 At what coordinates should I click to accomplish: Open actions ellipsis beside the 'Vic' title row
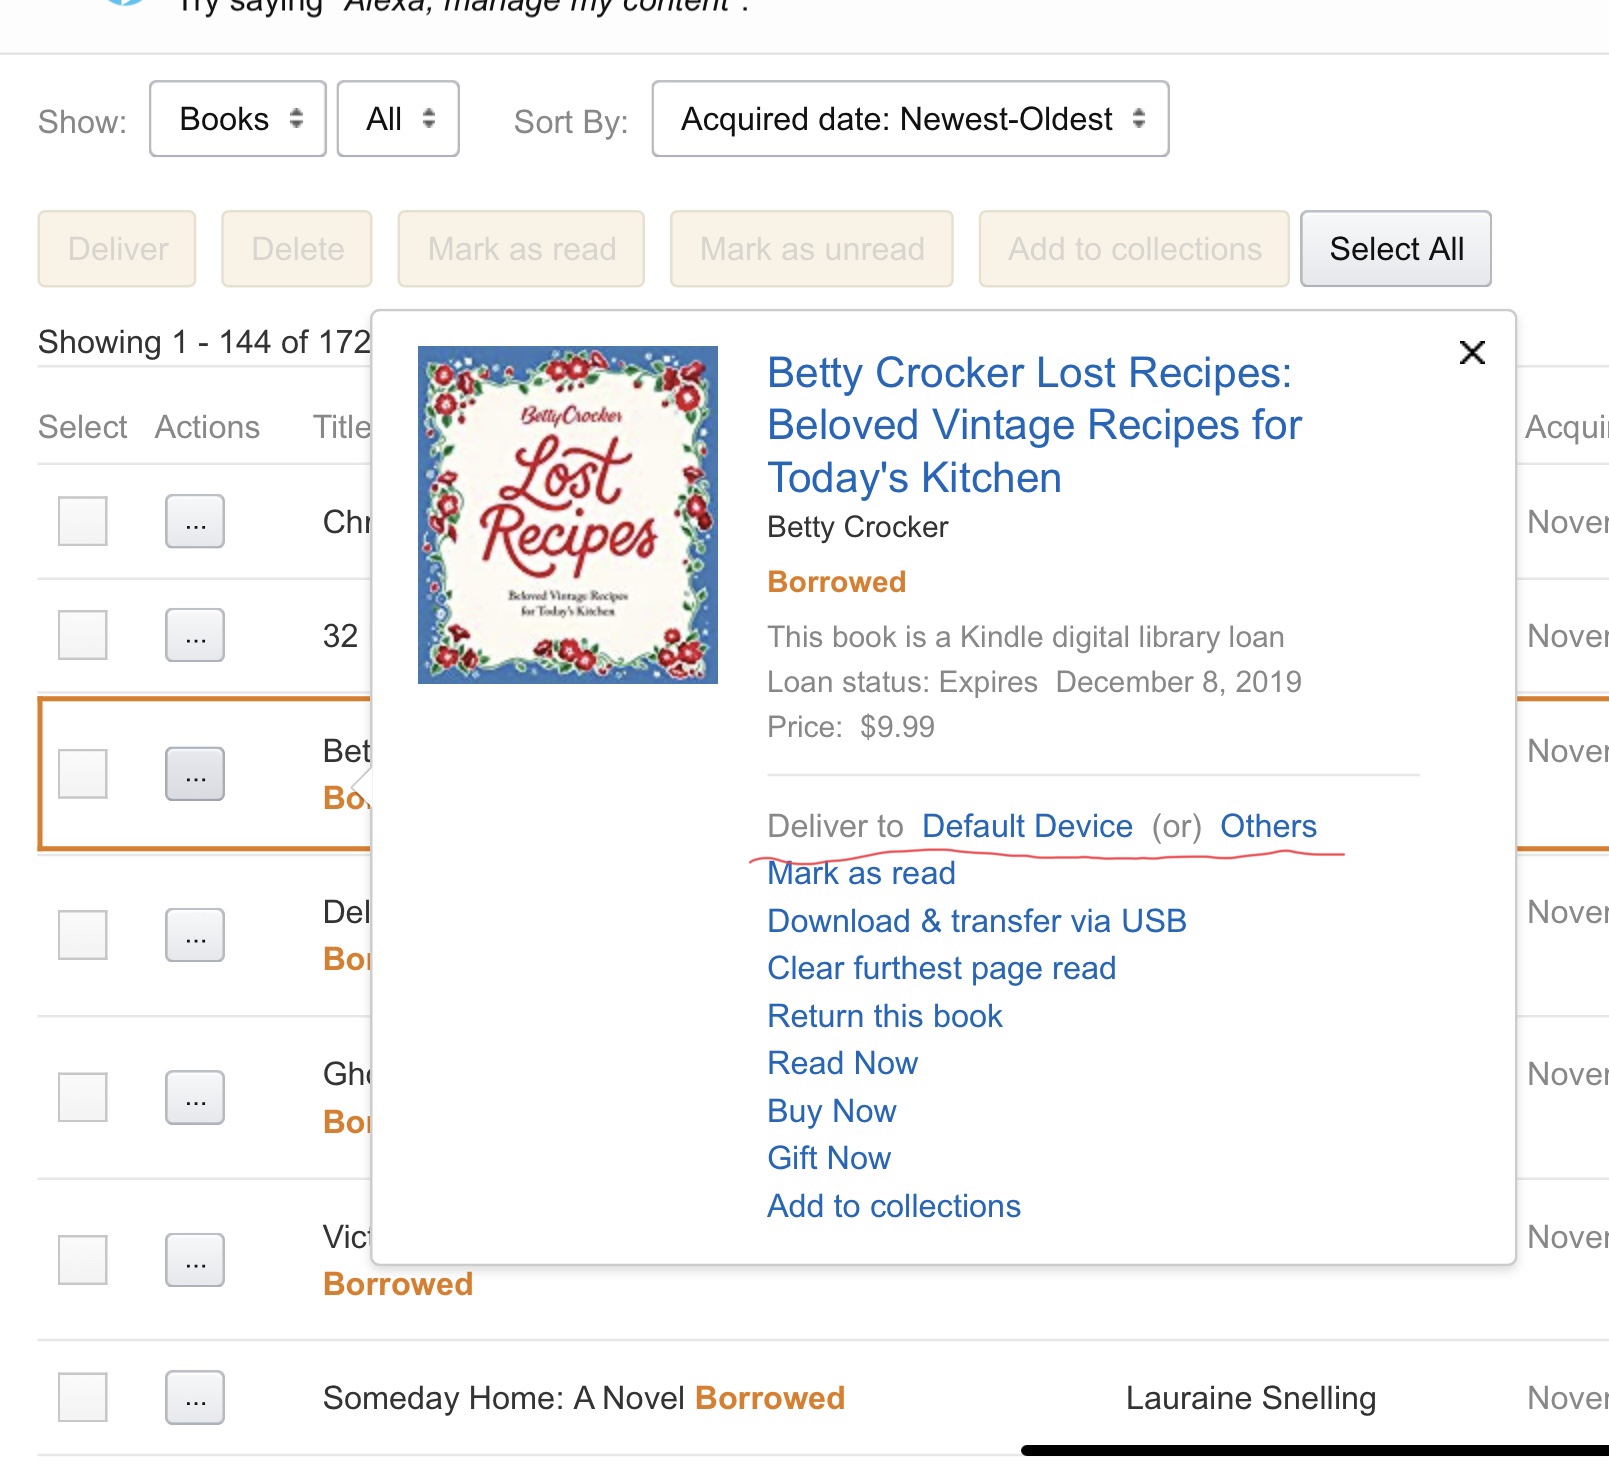[x=195, y=1260]
